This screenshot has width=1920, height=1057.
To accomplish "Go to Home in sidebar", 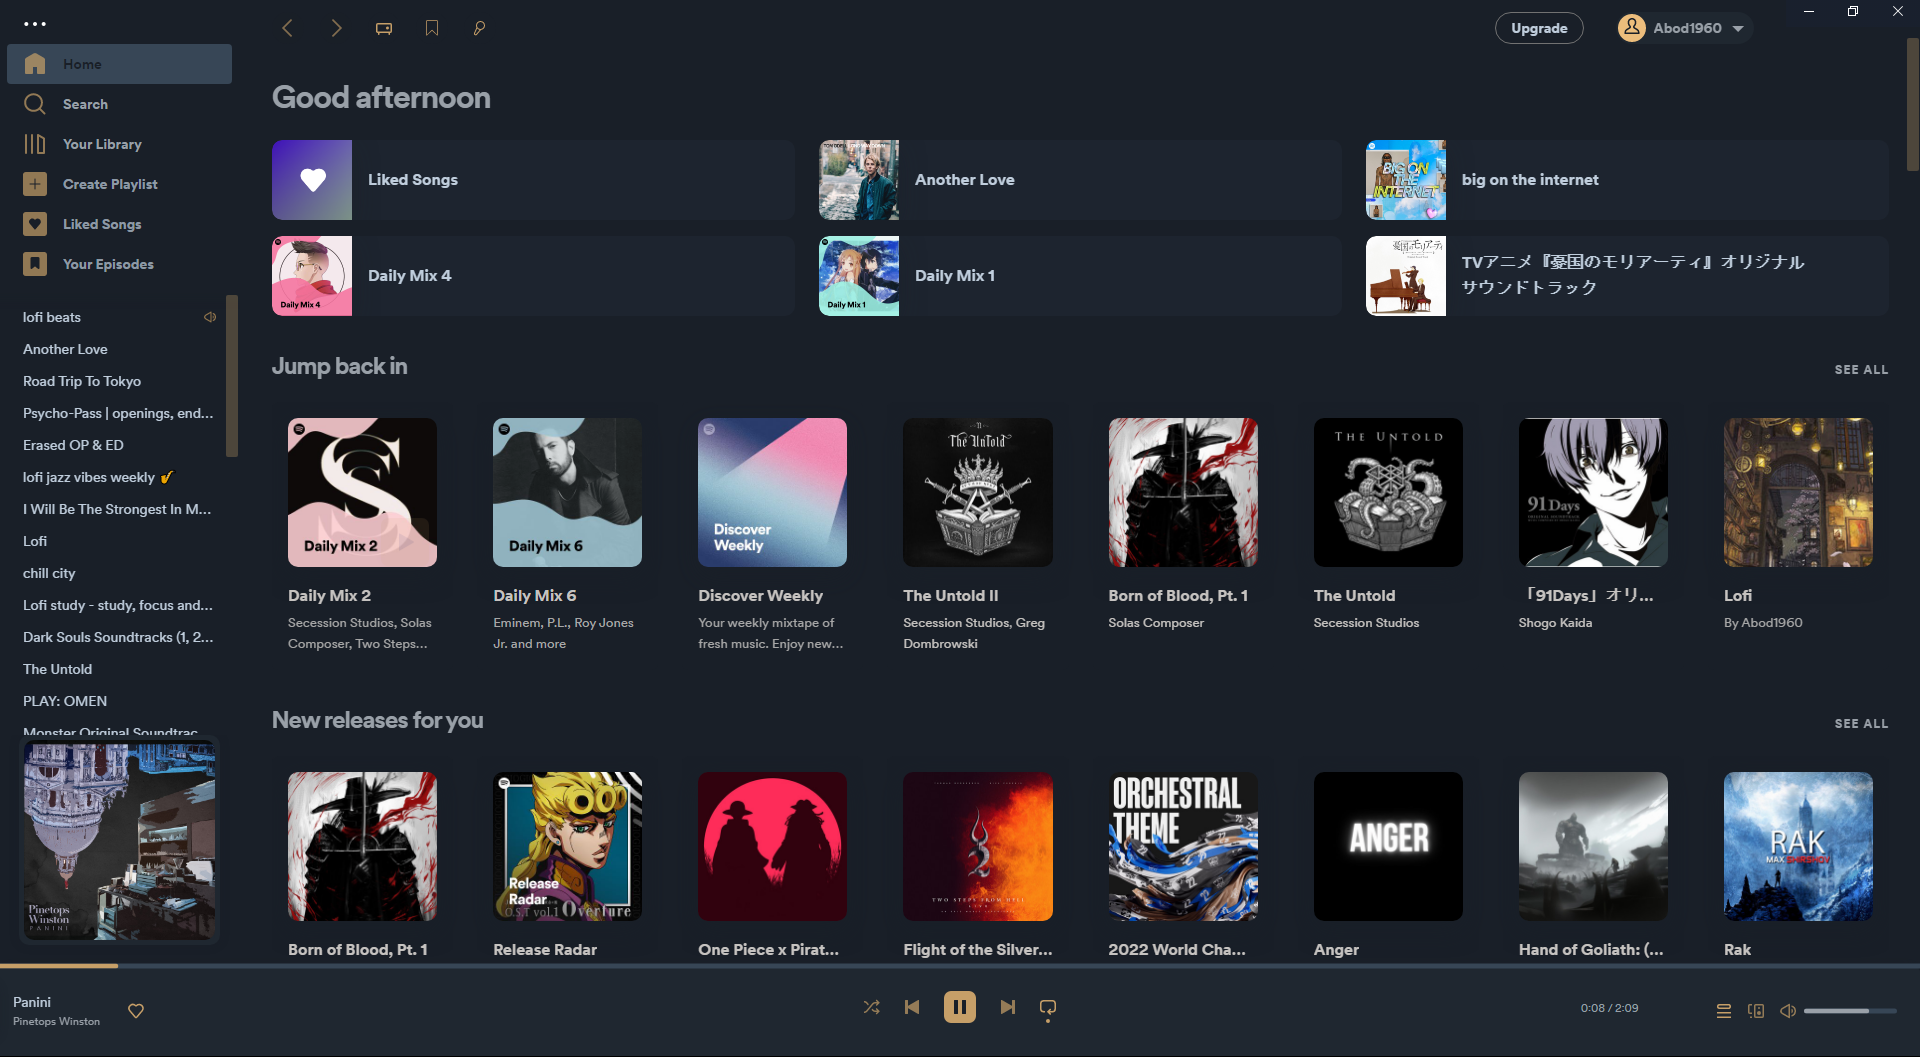I will pyautogui.click(x=119, y=64).
